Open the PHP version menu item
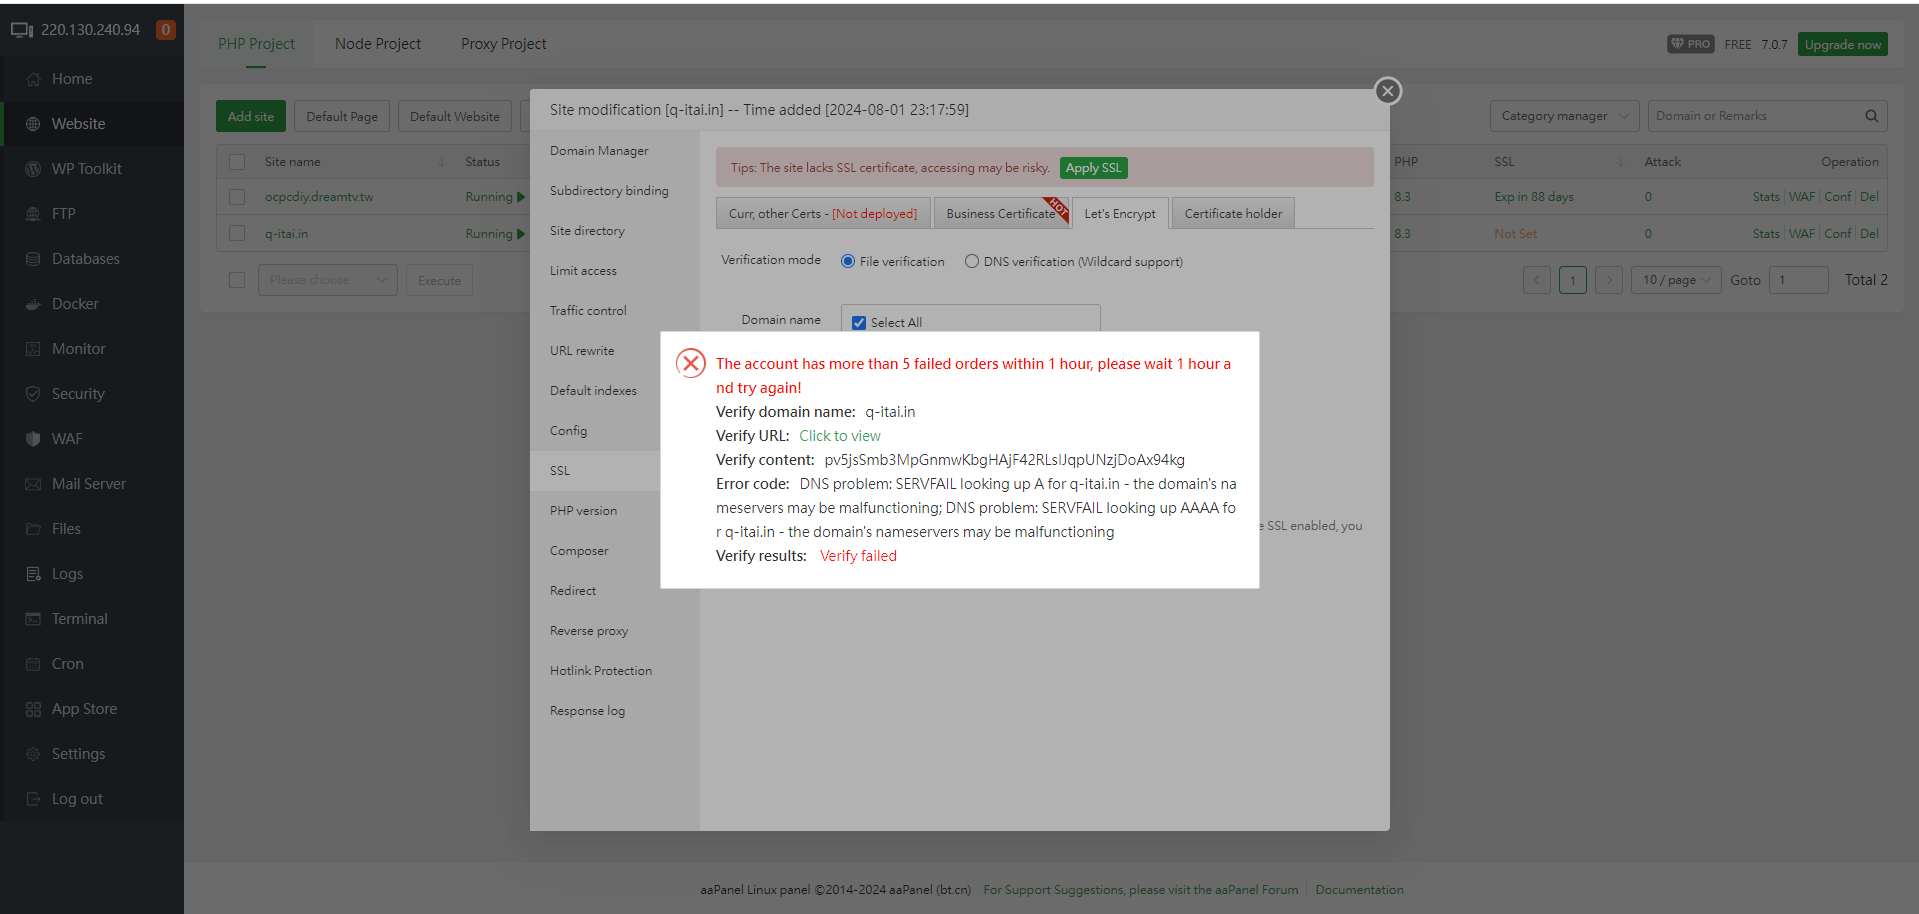Screen dimensions: 1919x914 (583, 511)
